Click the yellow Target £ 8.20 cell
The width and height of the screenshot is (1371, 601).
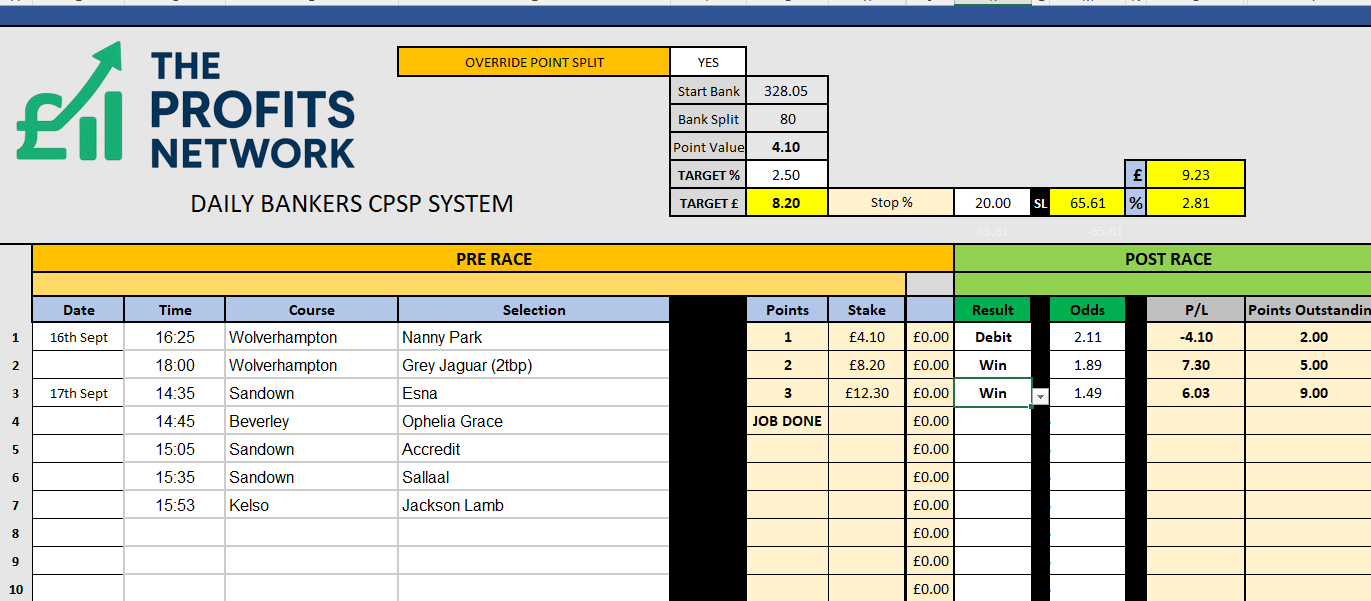786,203
